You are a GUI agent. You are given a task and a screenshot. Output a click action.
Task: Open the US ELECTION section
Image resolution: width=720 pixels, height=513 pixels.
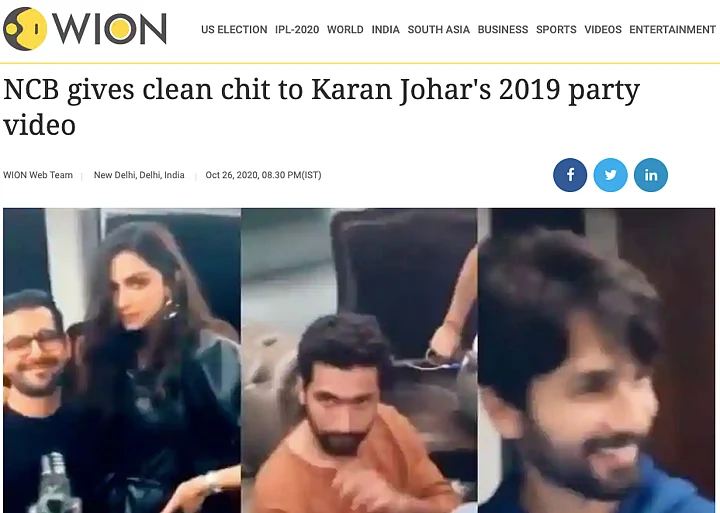(x=234, y=29)
